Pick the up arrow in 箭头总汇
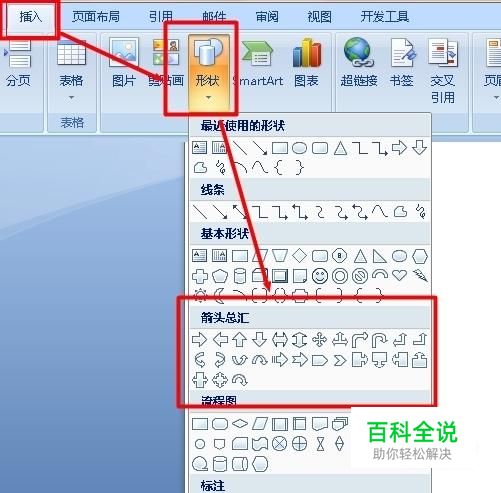 239,340
